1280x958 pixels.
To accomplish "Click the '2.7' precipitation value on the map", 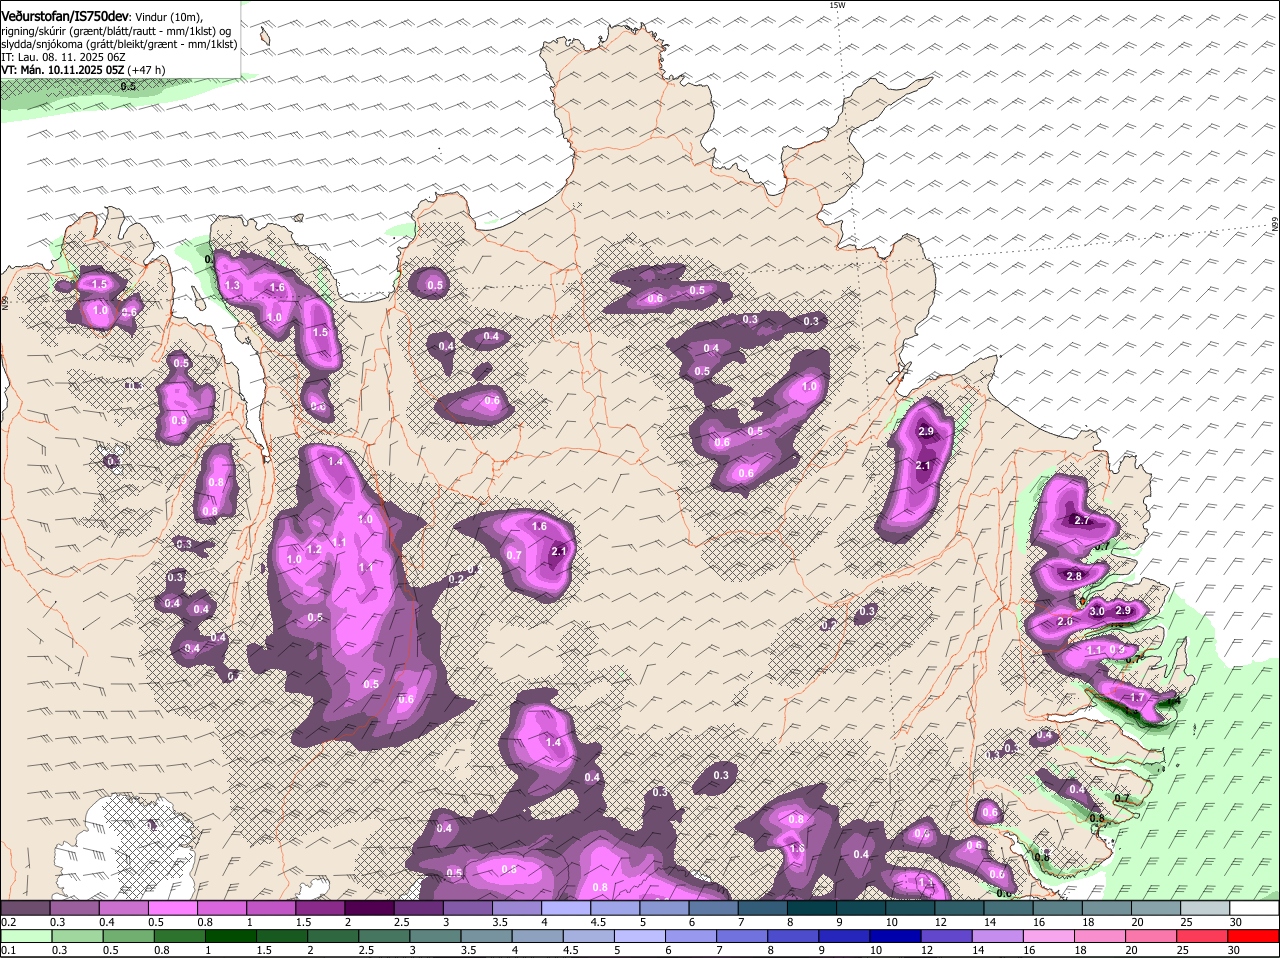I will [x=1082, y=520].
